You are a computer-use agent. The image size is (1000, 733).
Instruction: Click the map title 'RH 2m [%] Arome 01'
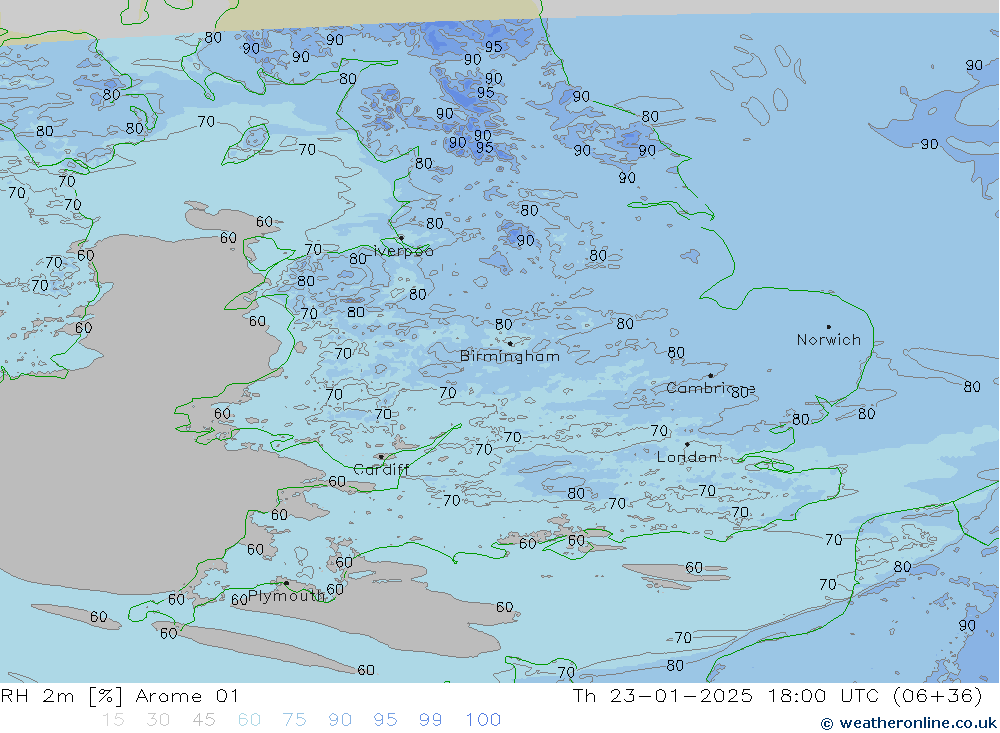point(119,696)
